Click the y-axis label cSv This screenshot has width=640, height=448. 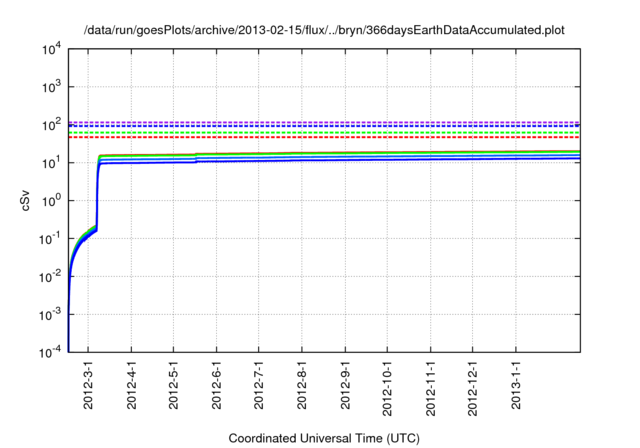point(25,200)
